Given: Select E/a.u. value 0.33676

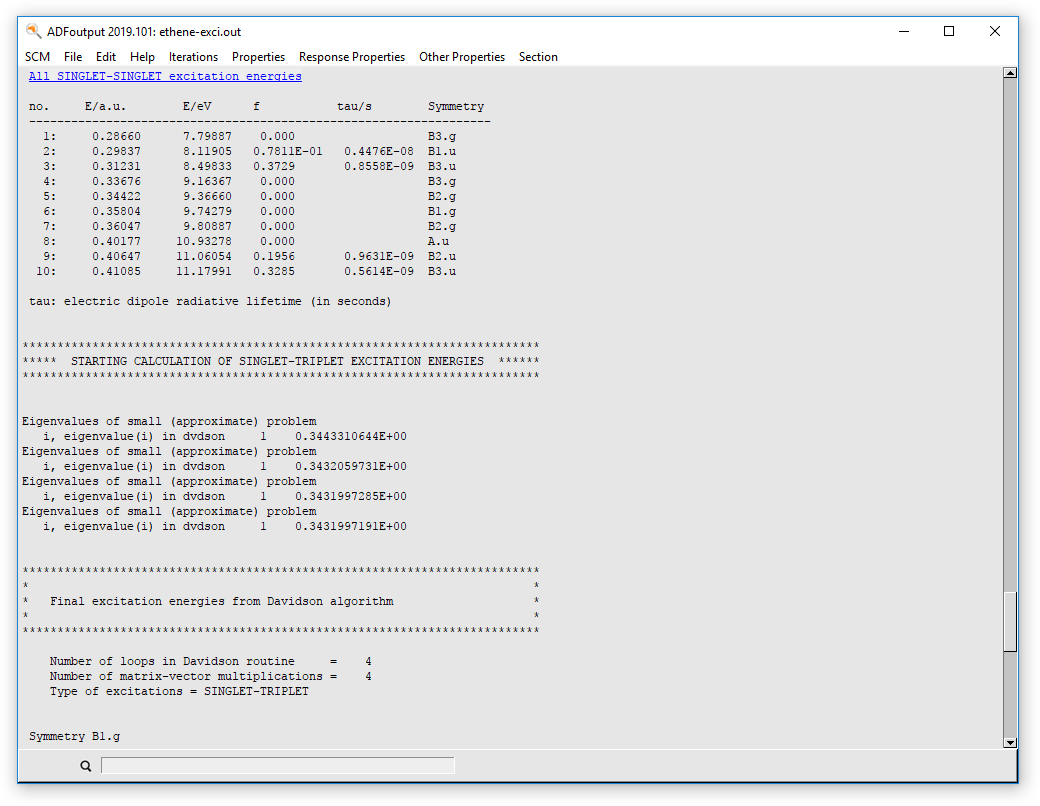Looking at the screenshot, I should (x=117, y=182).
